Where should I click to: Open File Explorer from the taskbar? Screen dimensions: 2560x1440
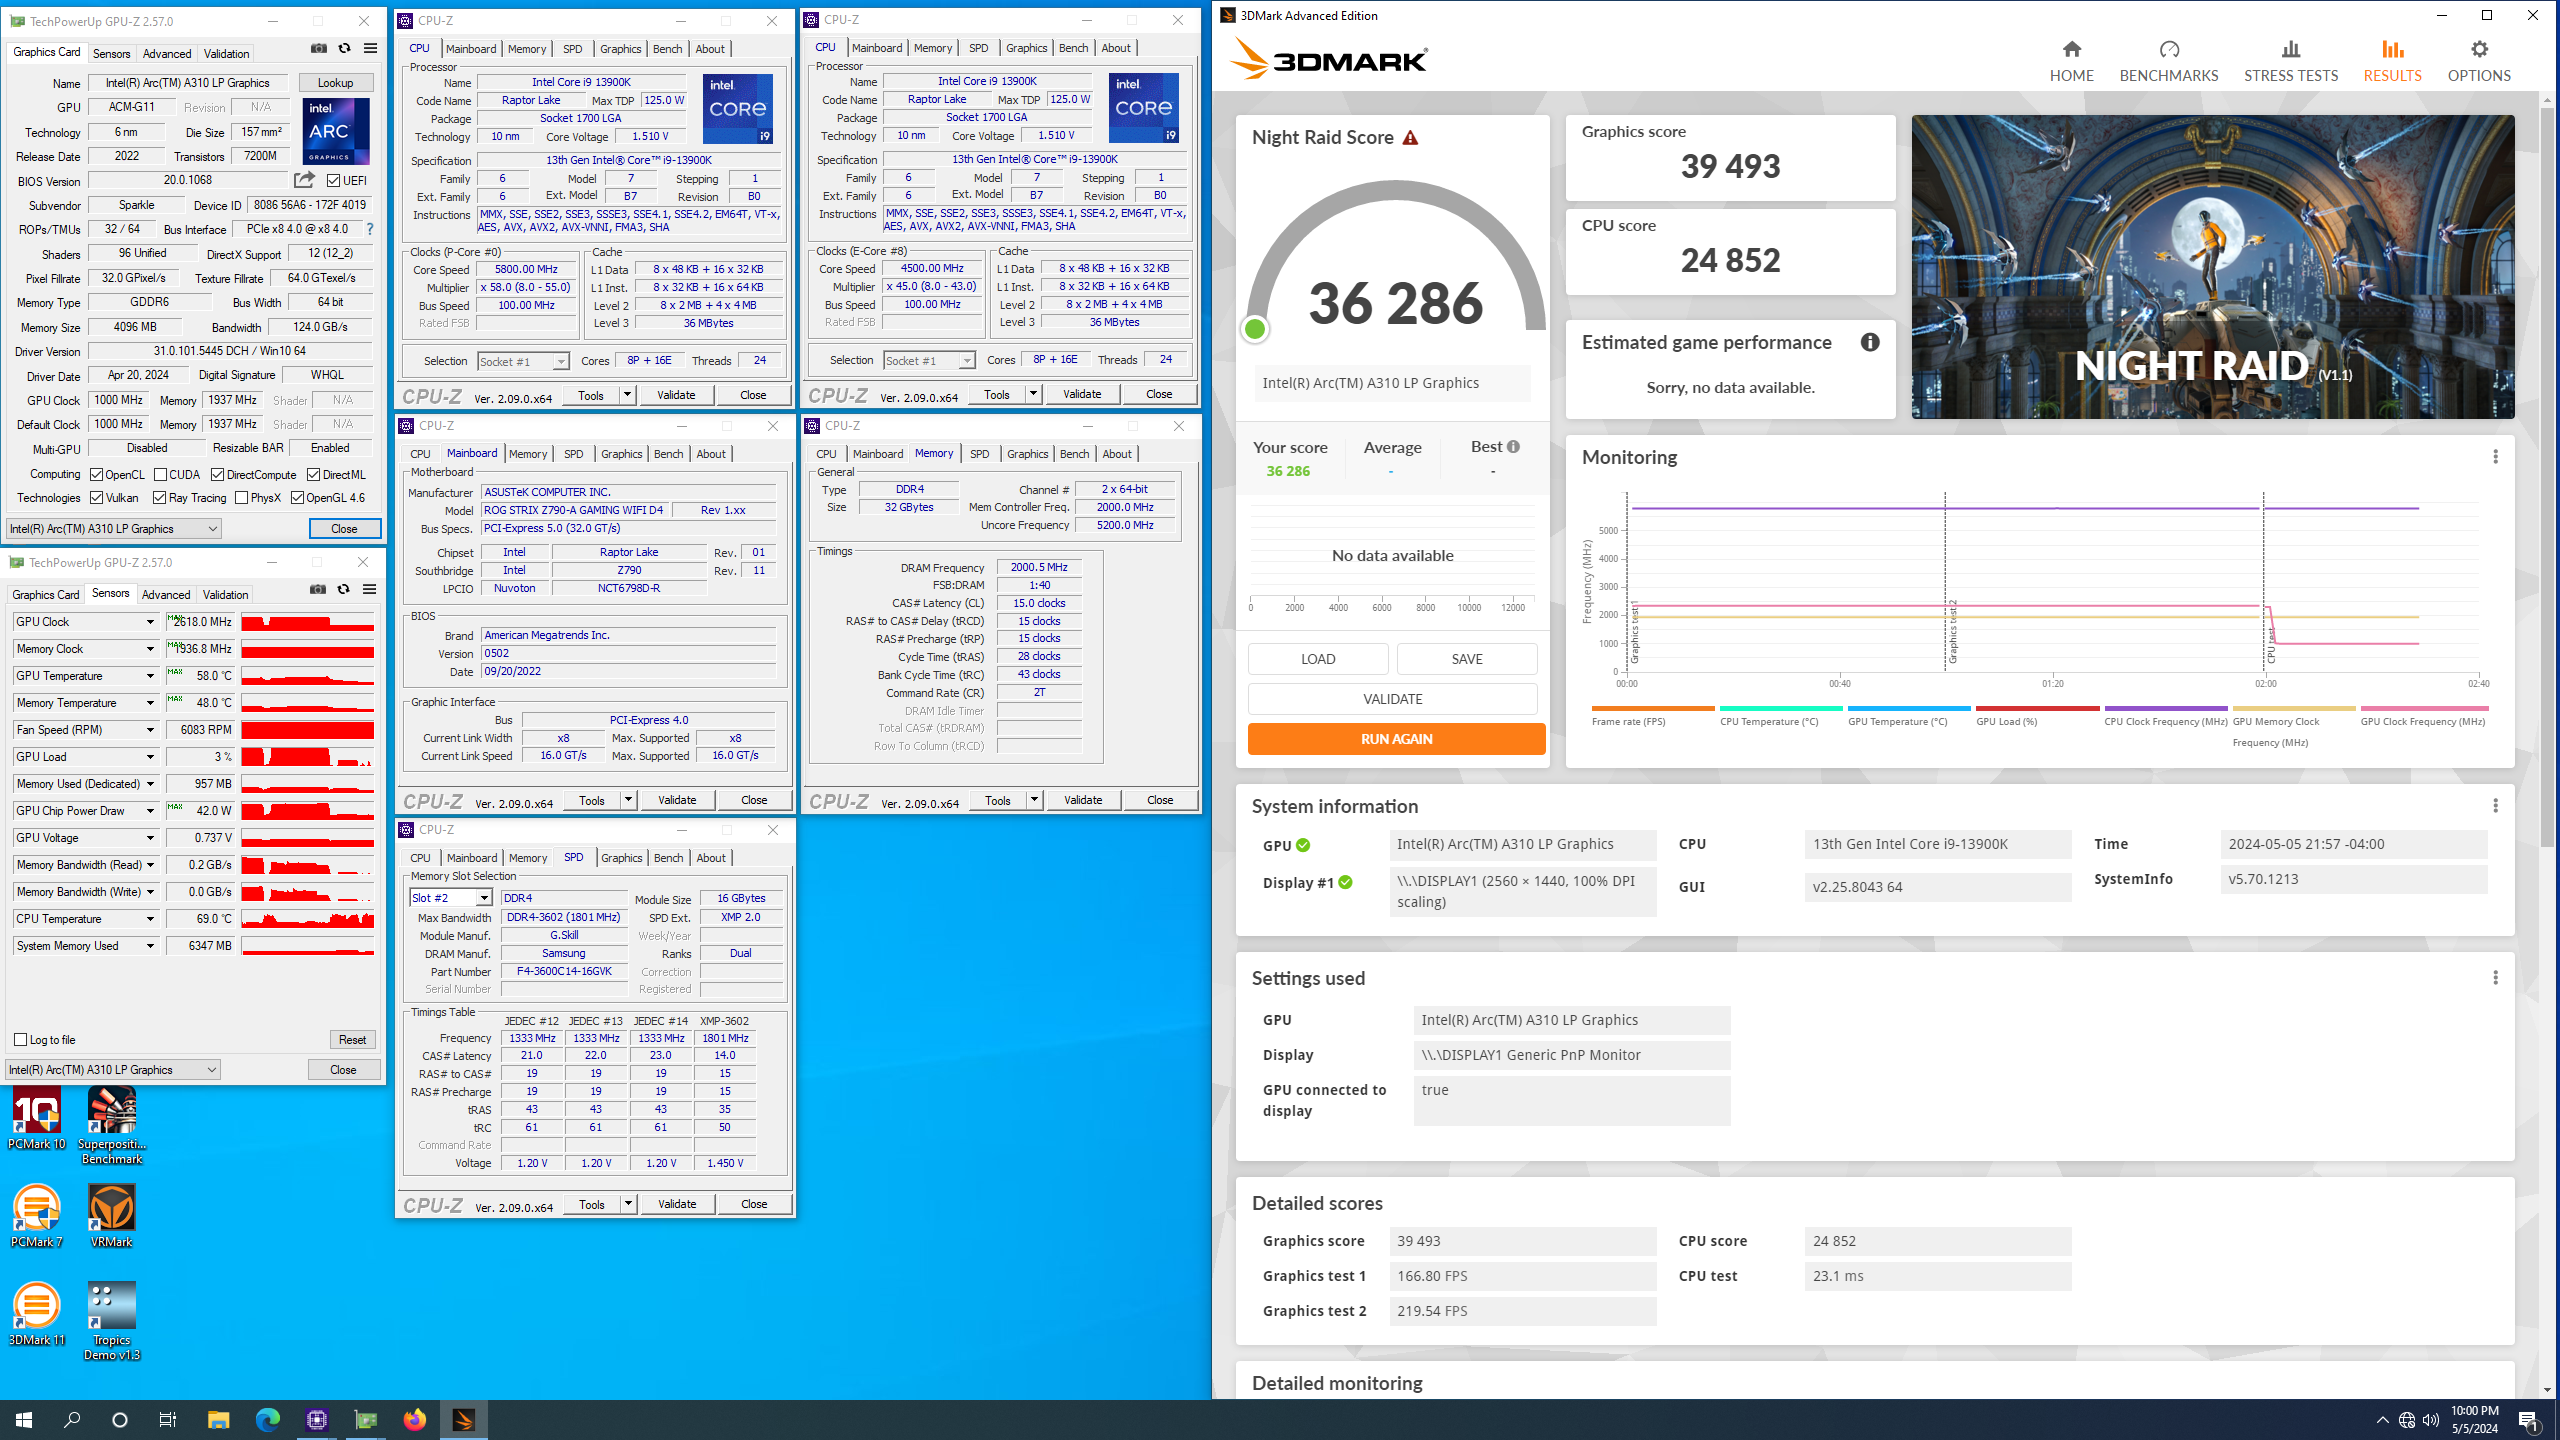point(218,1419)
